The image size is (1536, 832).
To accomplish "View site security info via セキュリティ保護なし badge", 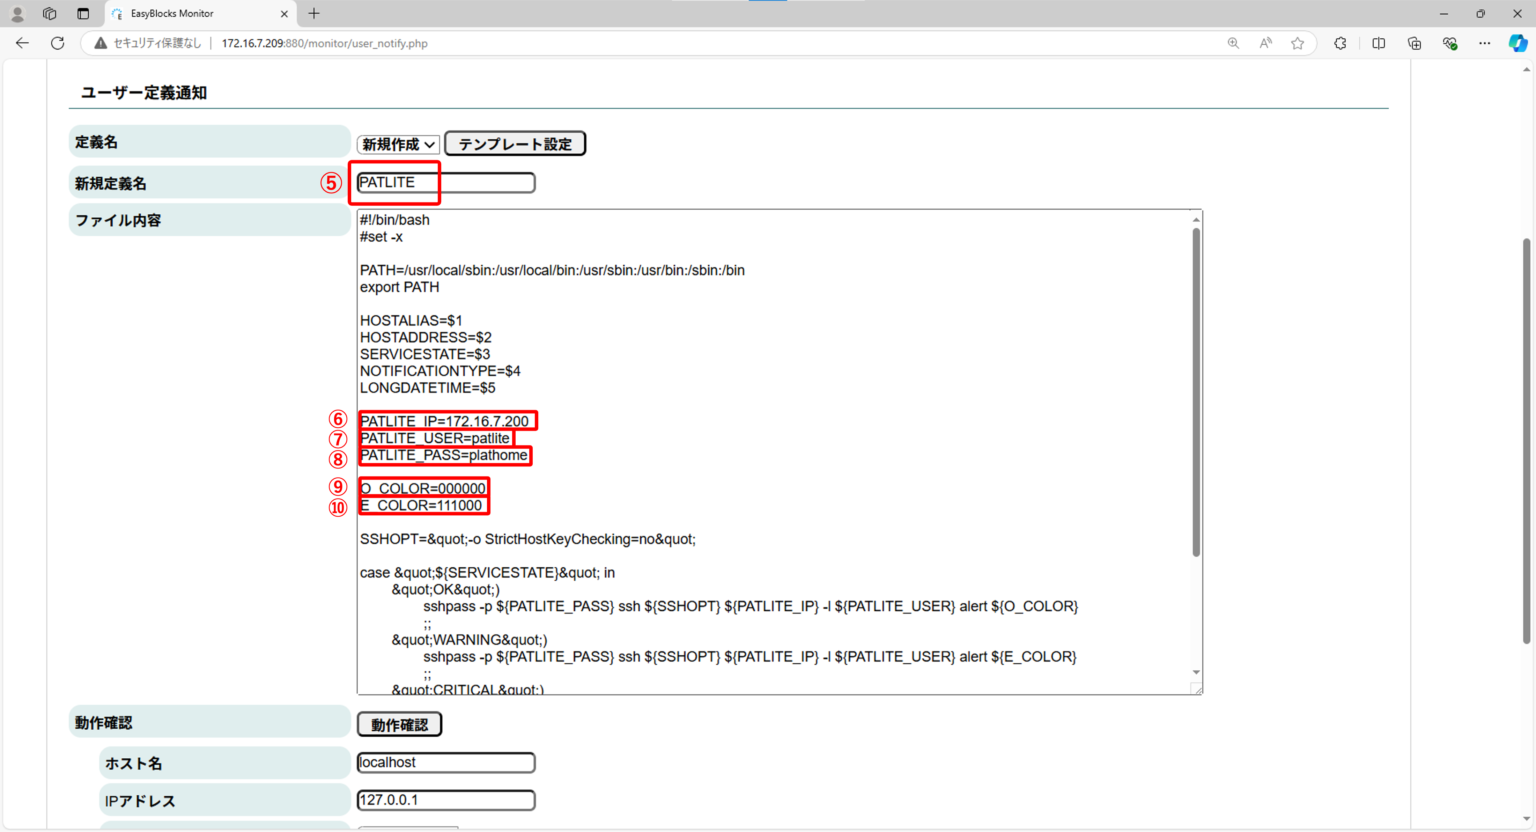I will coord(152,43).
